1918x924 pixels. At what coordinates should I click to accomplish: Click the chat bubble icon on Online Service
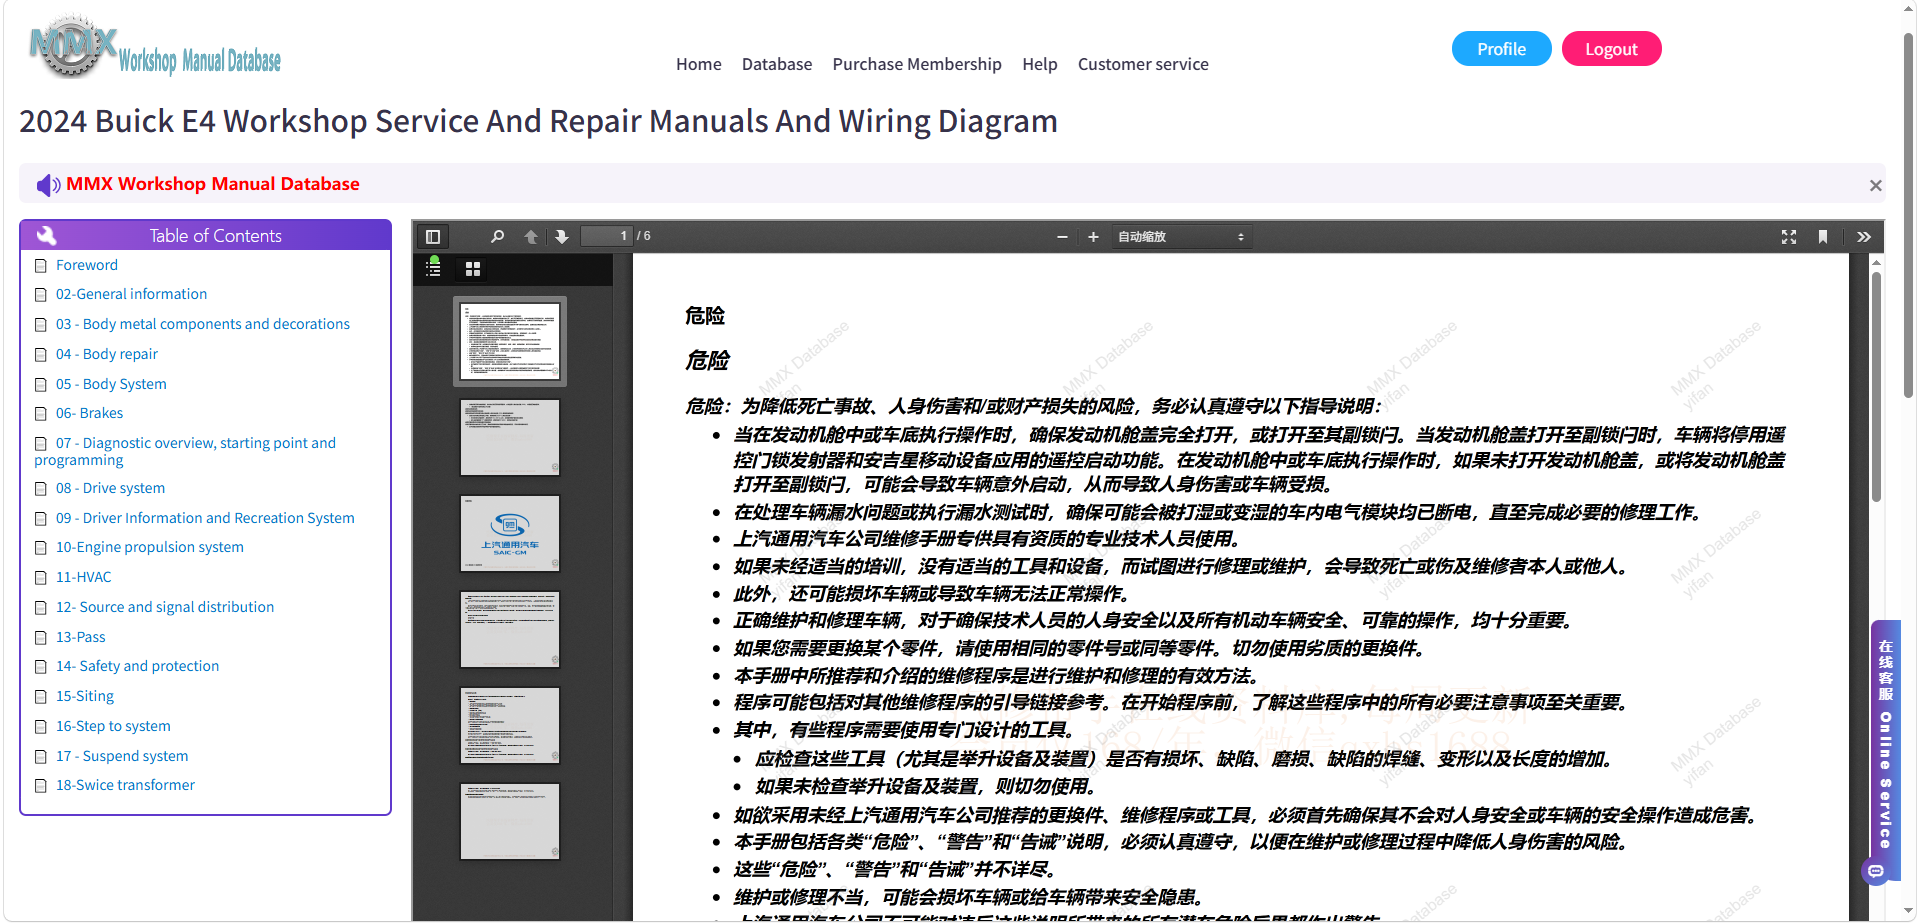[1876, 871]
